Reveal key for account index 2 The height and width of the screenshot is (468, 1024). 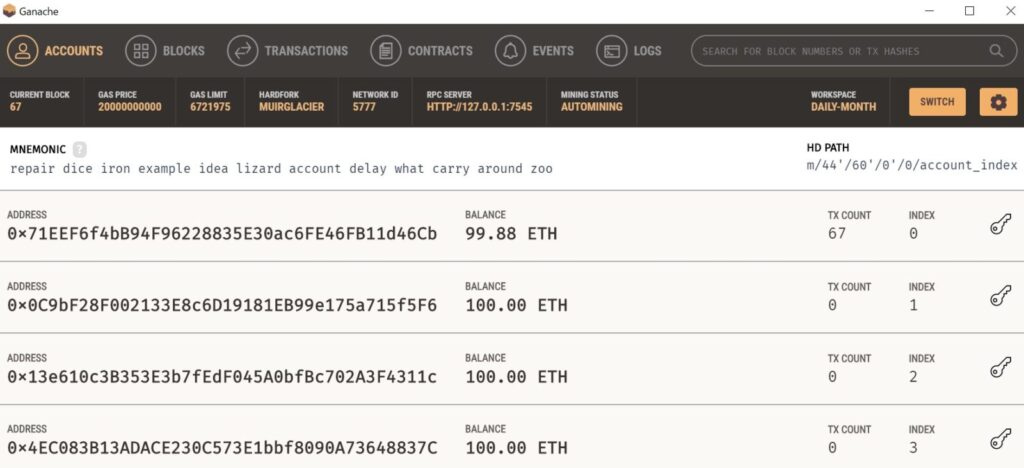click(x=1000, y=369)
